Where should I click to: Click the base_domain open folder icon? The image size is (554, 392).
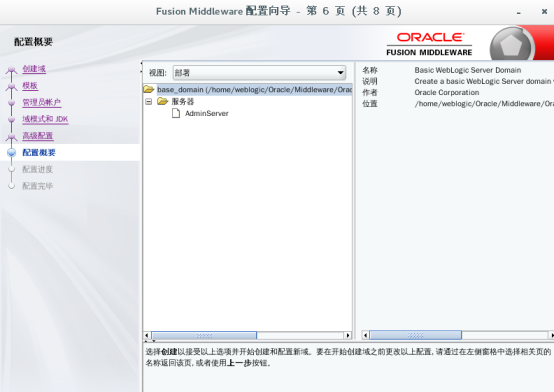coord(149,89)
